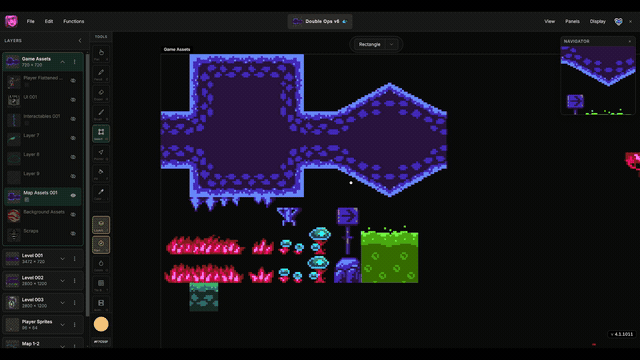640x360 pixels.
Task: Expand the Level 002 group
Action: [x=62, y=280]
